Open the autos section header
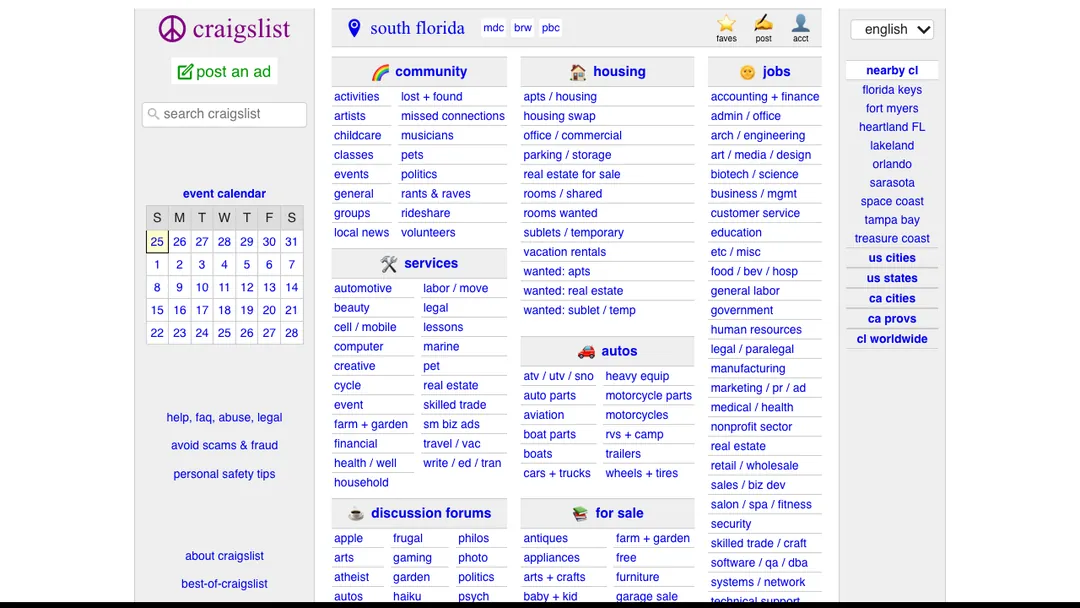Screen dimensions: 1080x608 click(x=619, y=351)
